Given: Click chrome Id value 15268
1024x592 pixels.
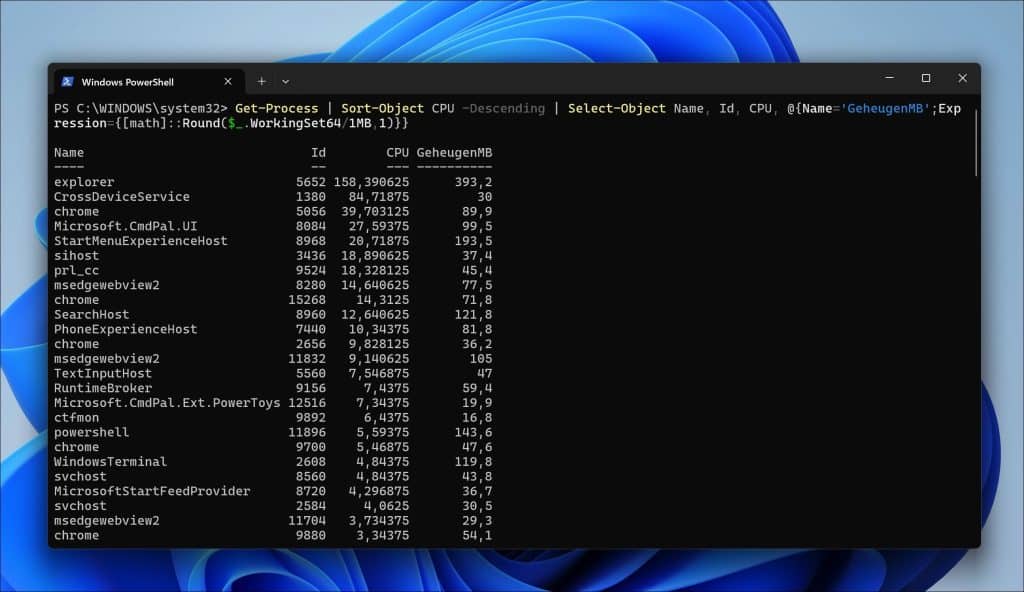Looking at the screenshot, I should (x=307, y=300).
